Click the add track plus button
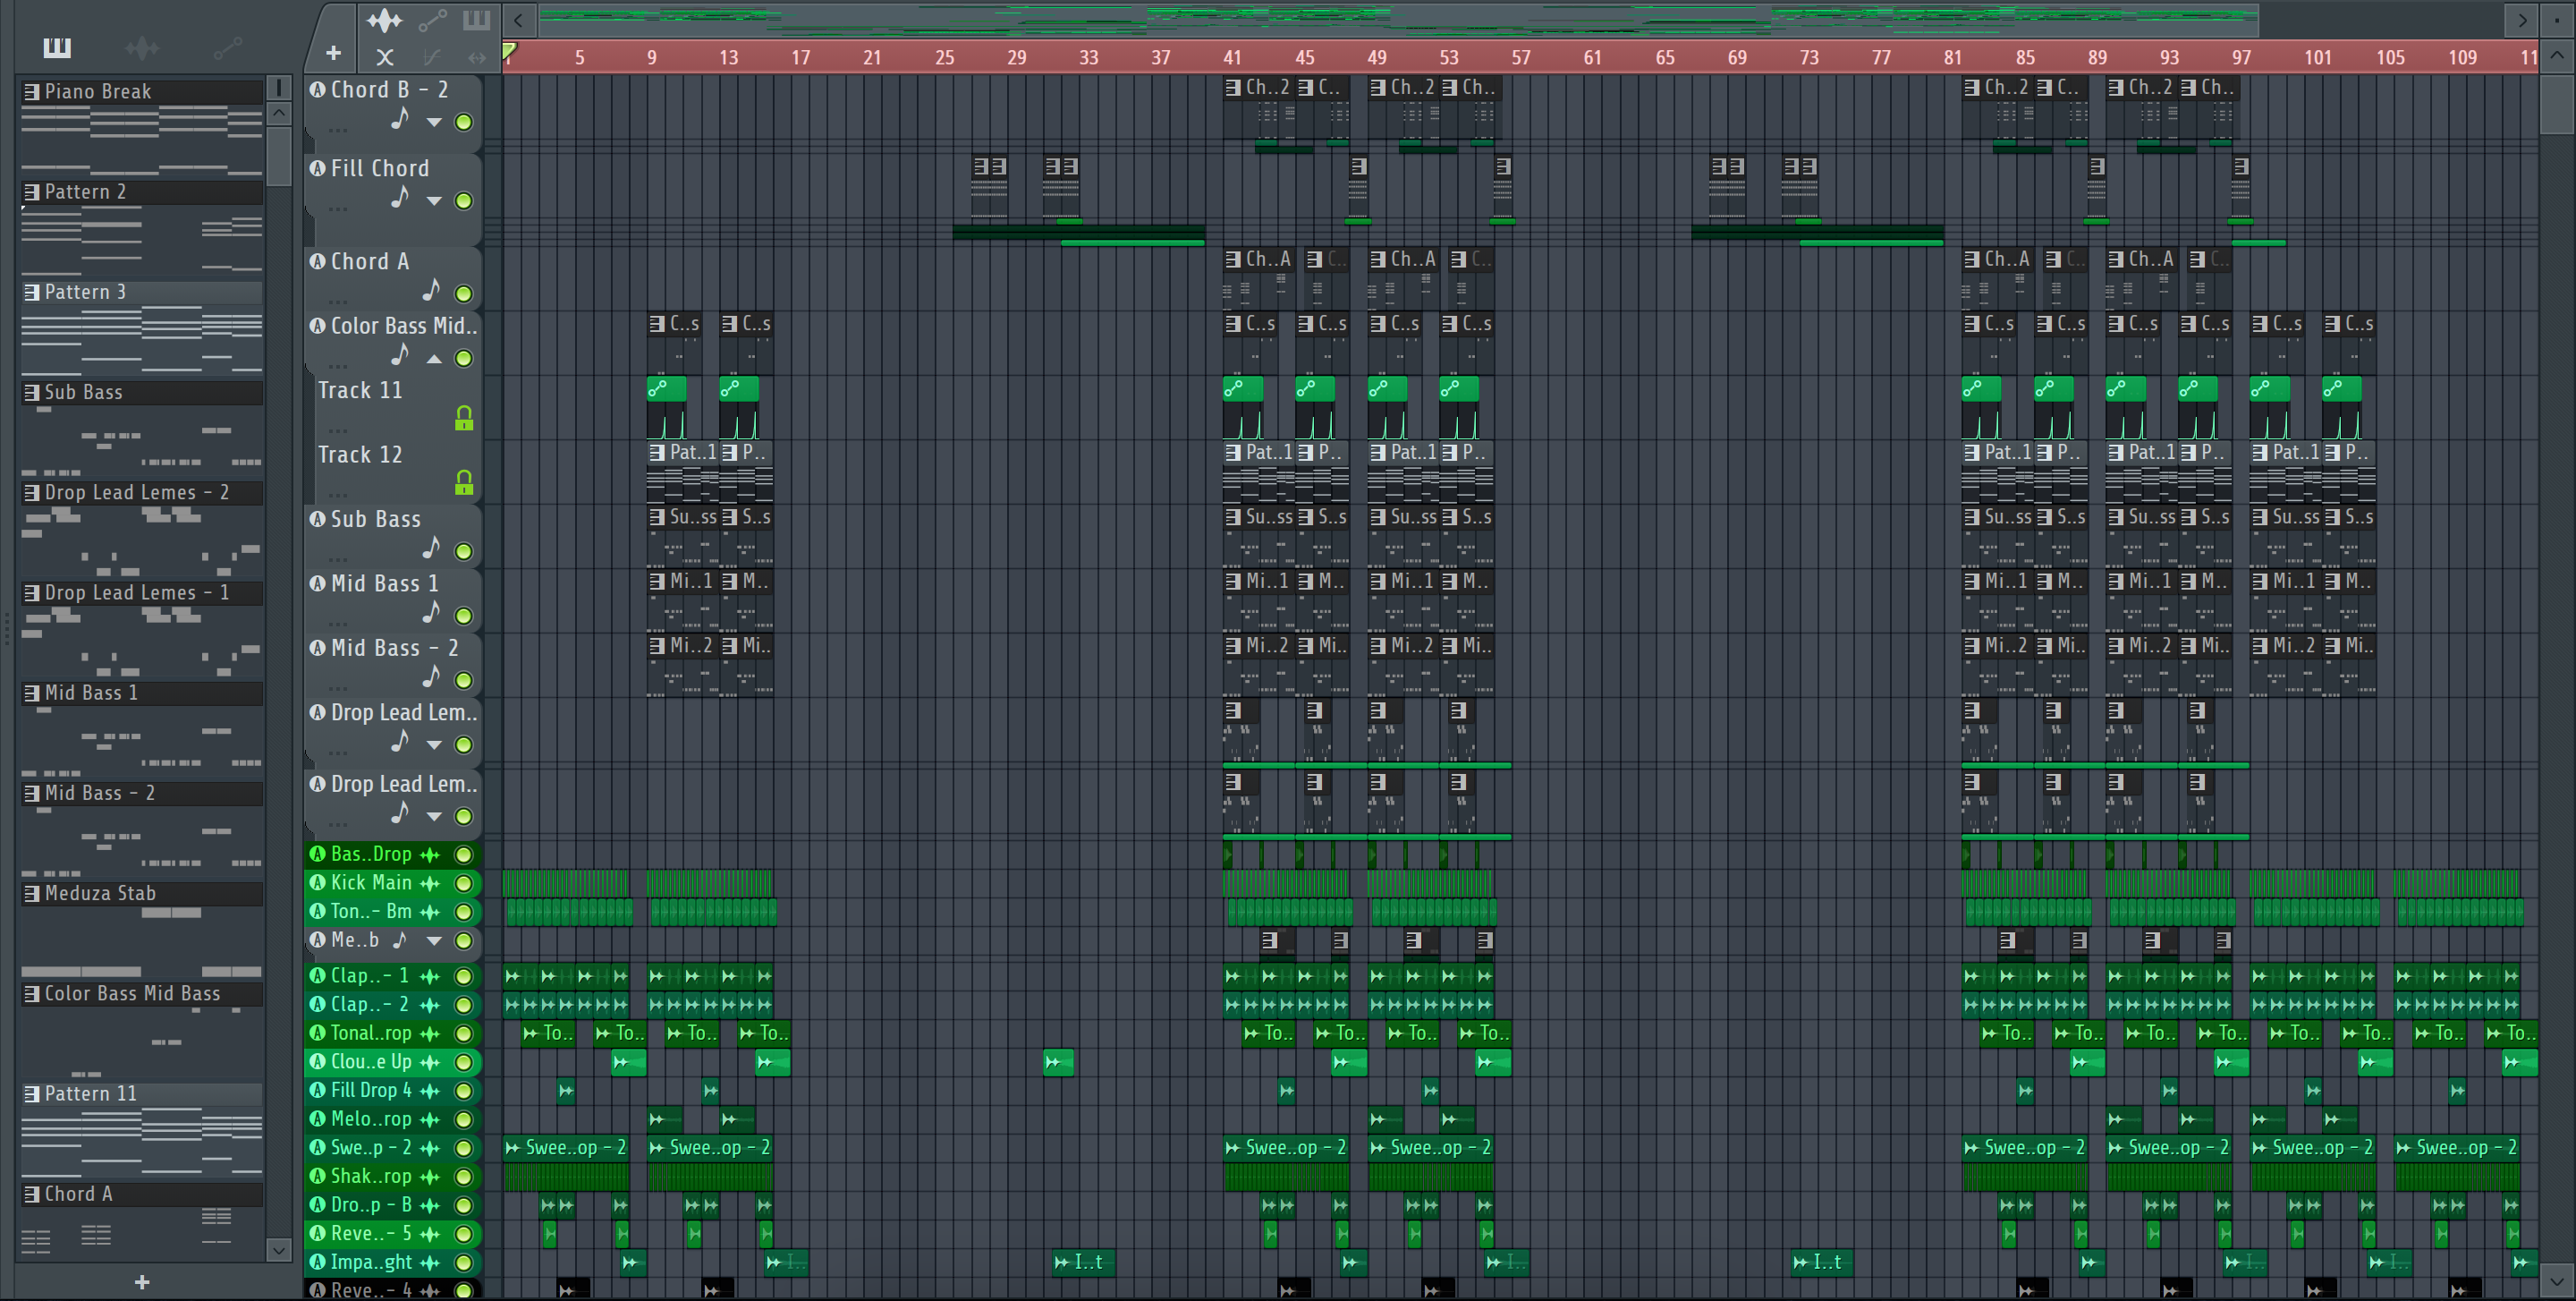The height and width of the screenshot is (1301, 2576). (x=333, y=53)
